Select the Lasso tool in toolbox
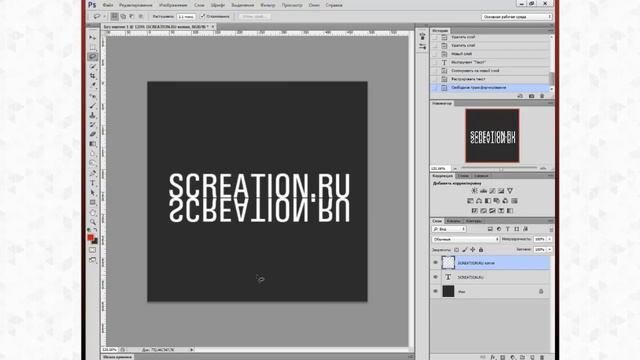 [x=93, y=57]
